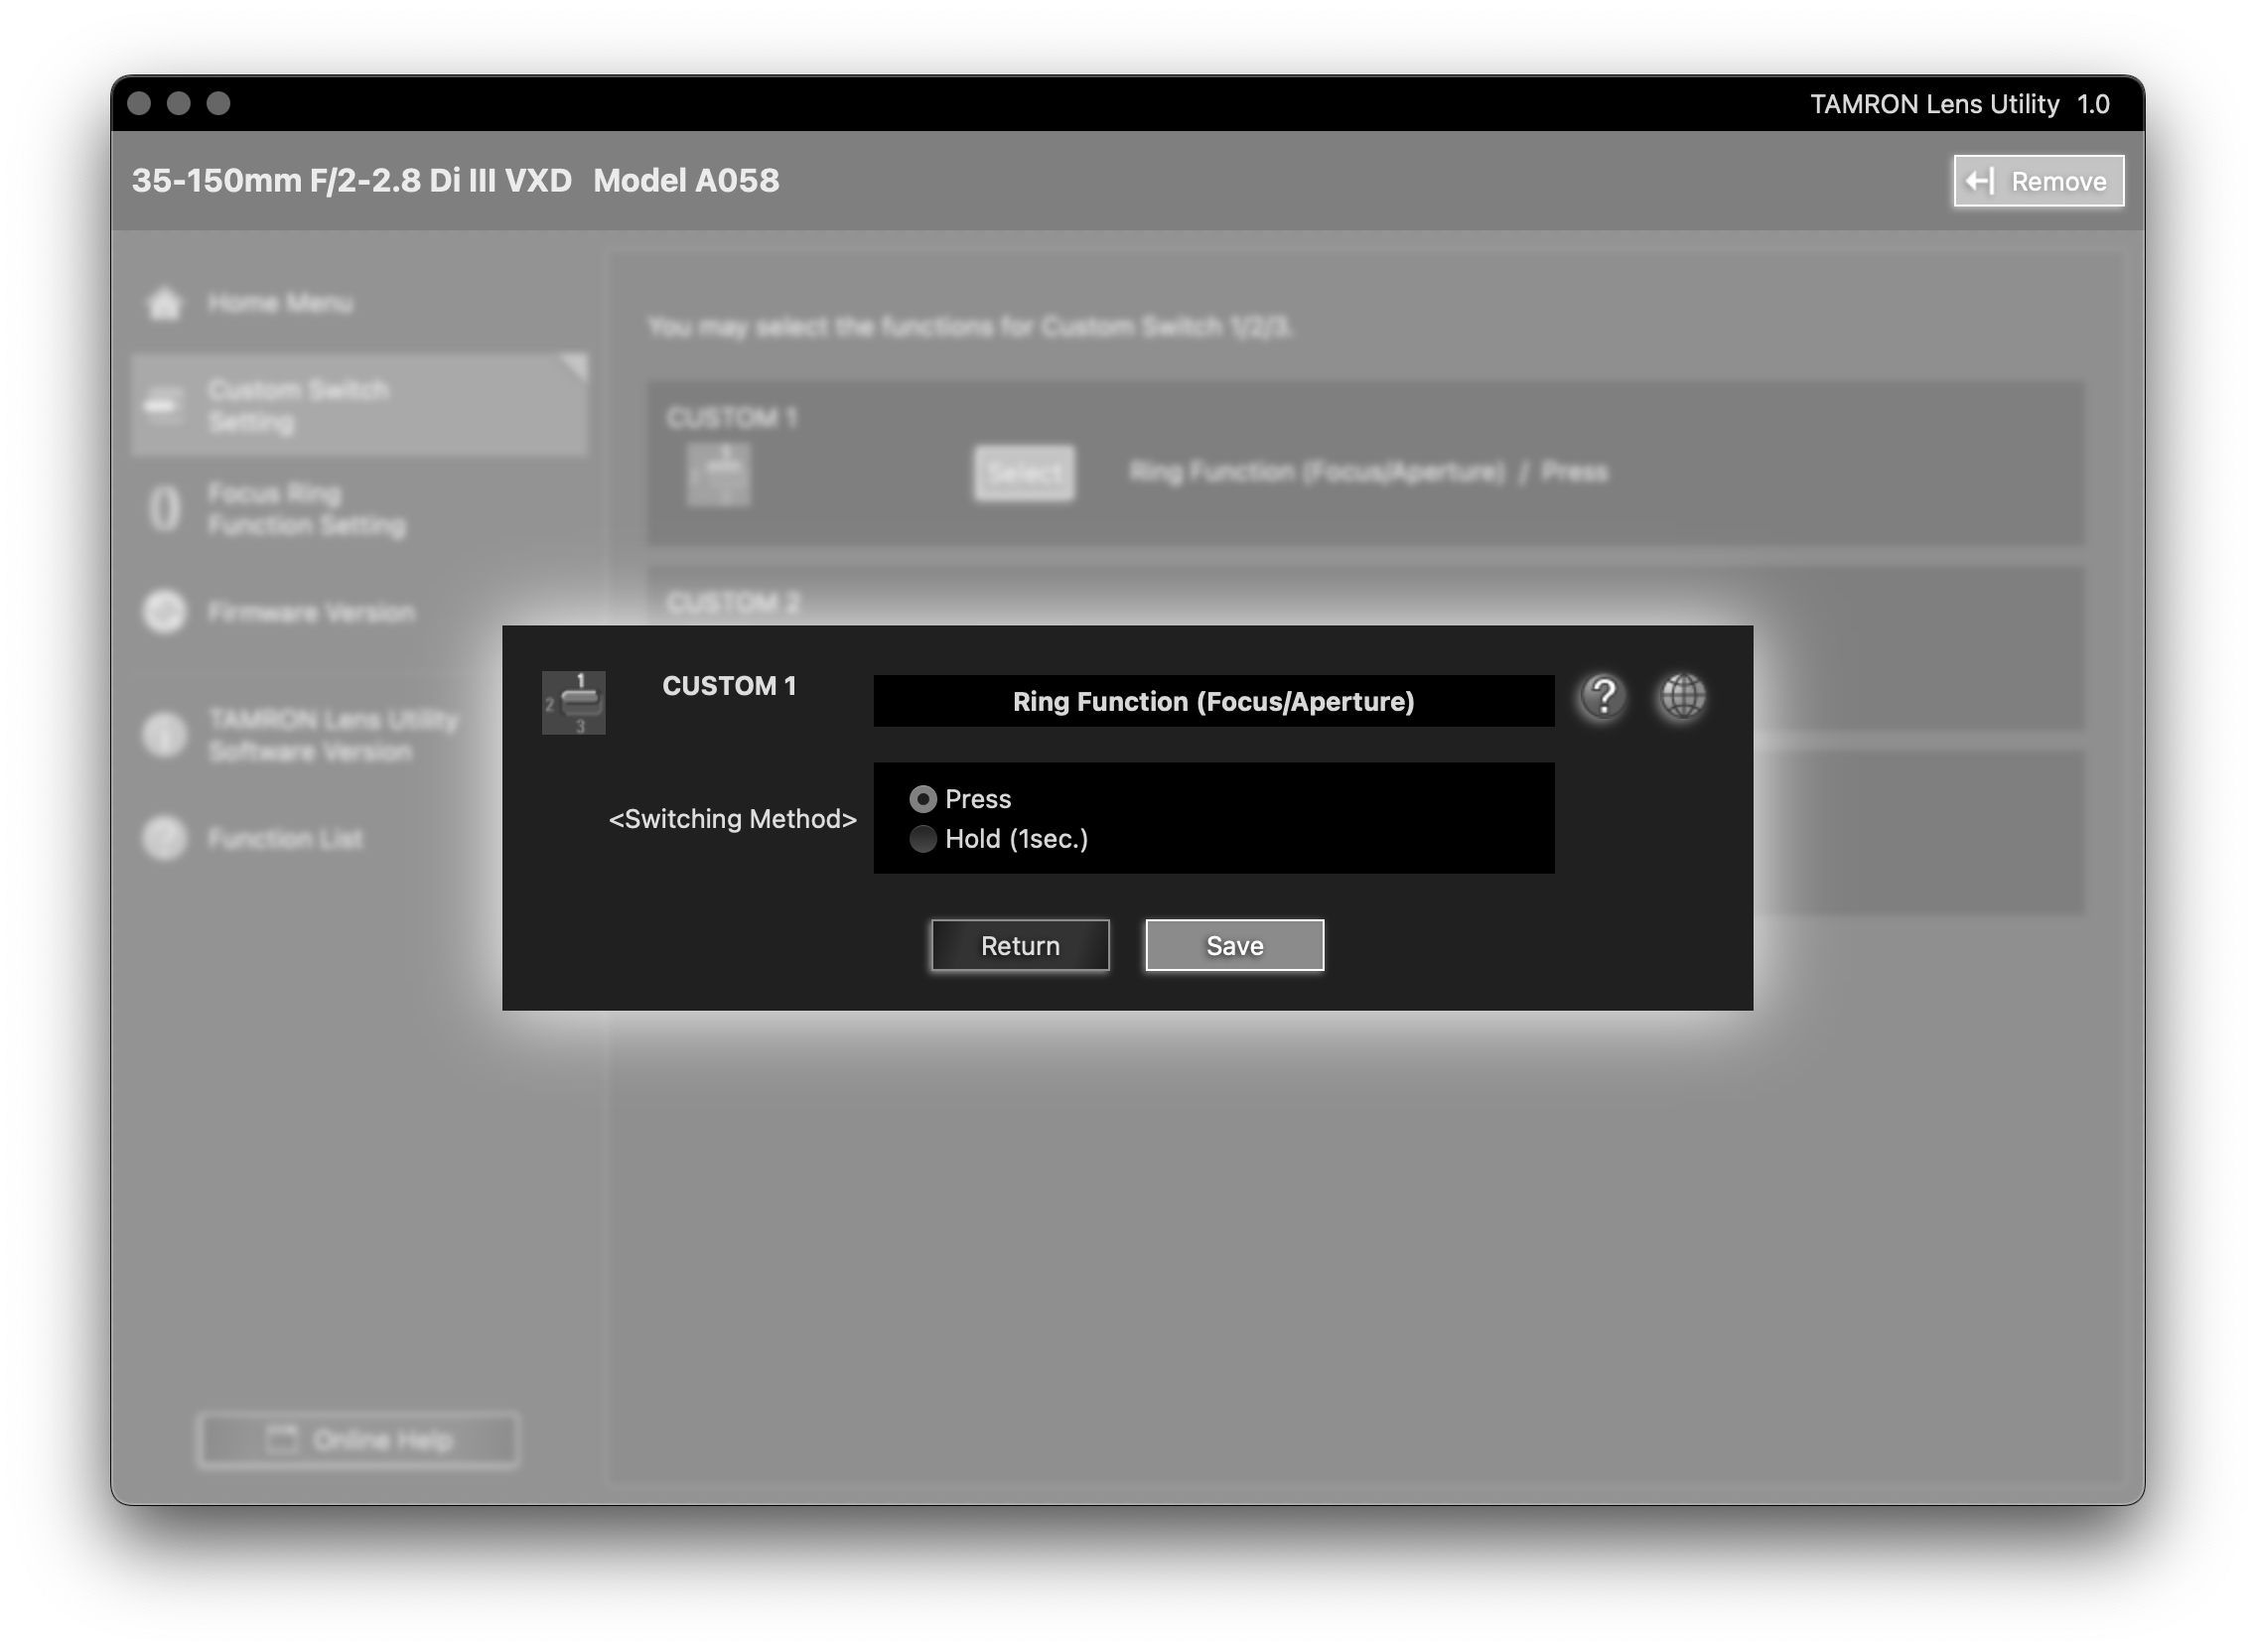
Task: Select the Hold (1sec.) radio option
Action: coord(923,839)
